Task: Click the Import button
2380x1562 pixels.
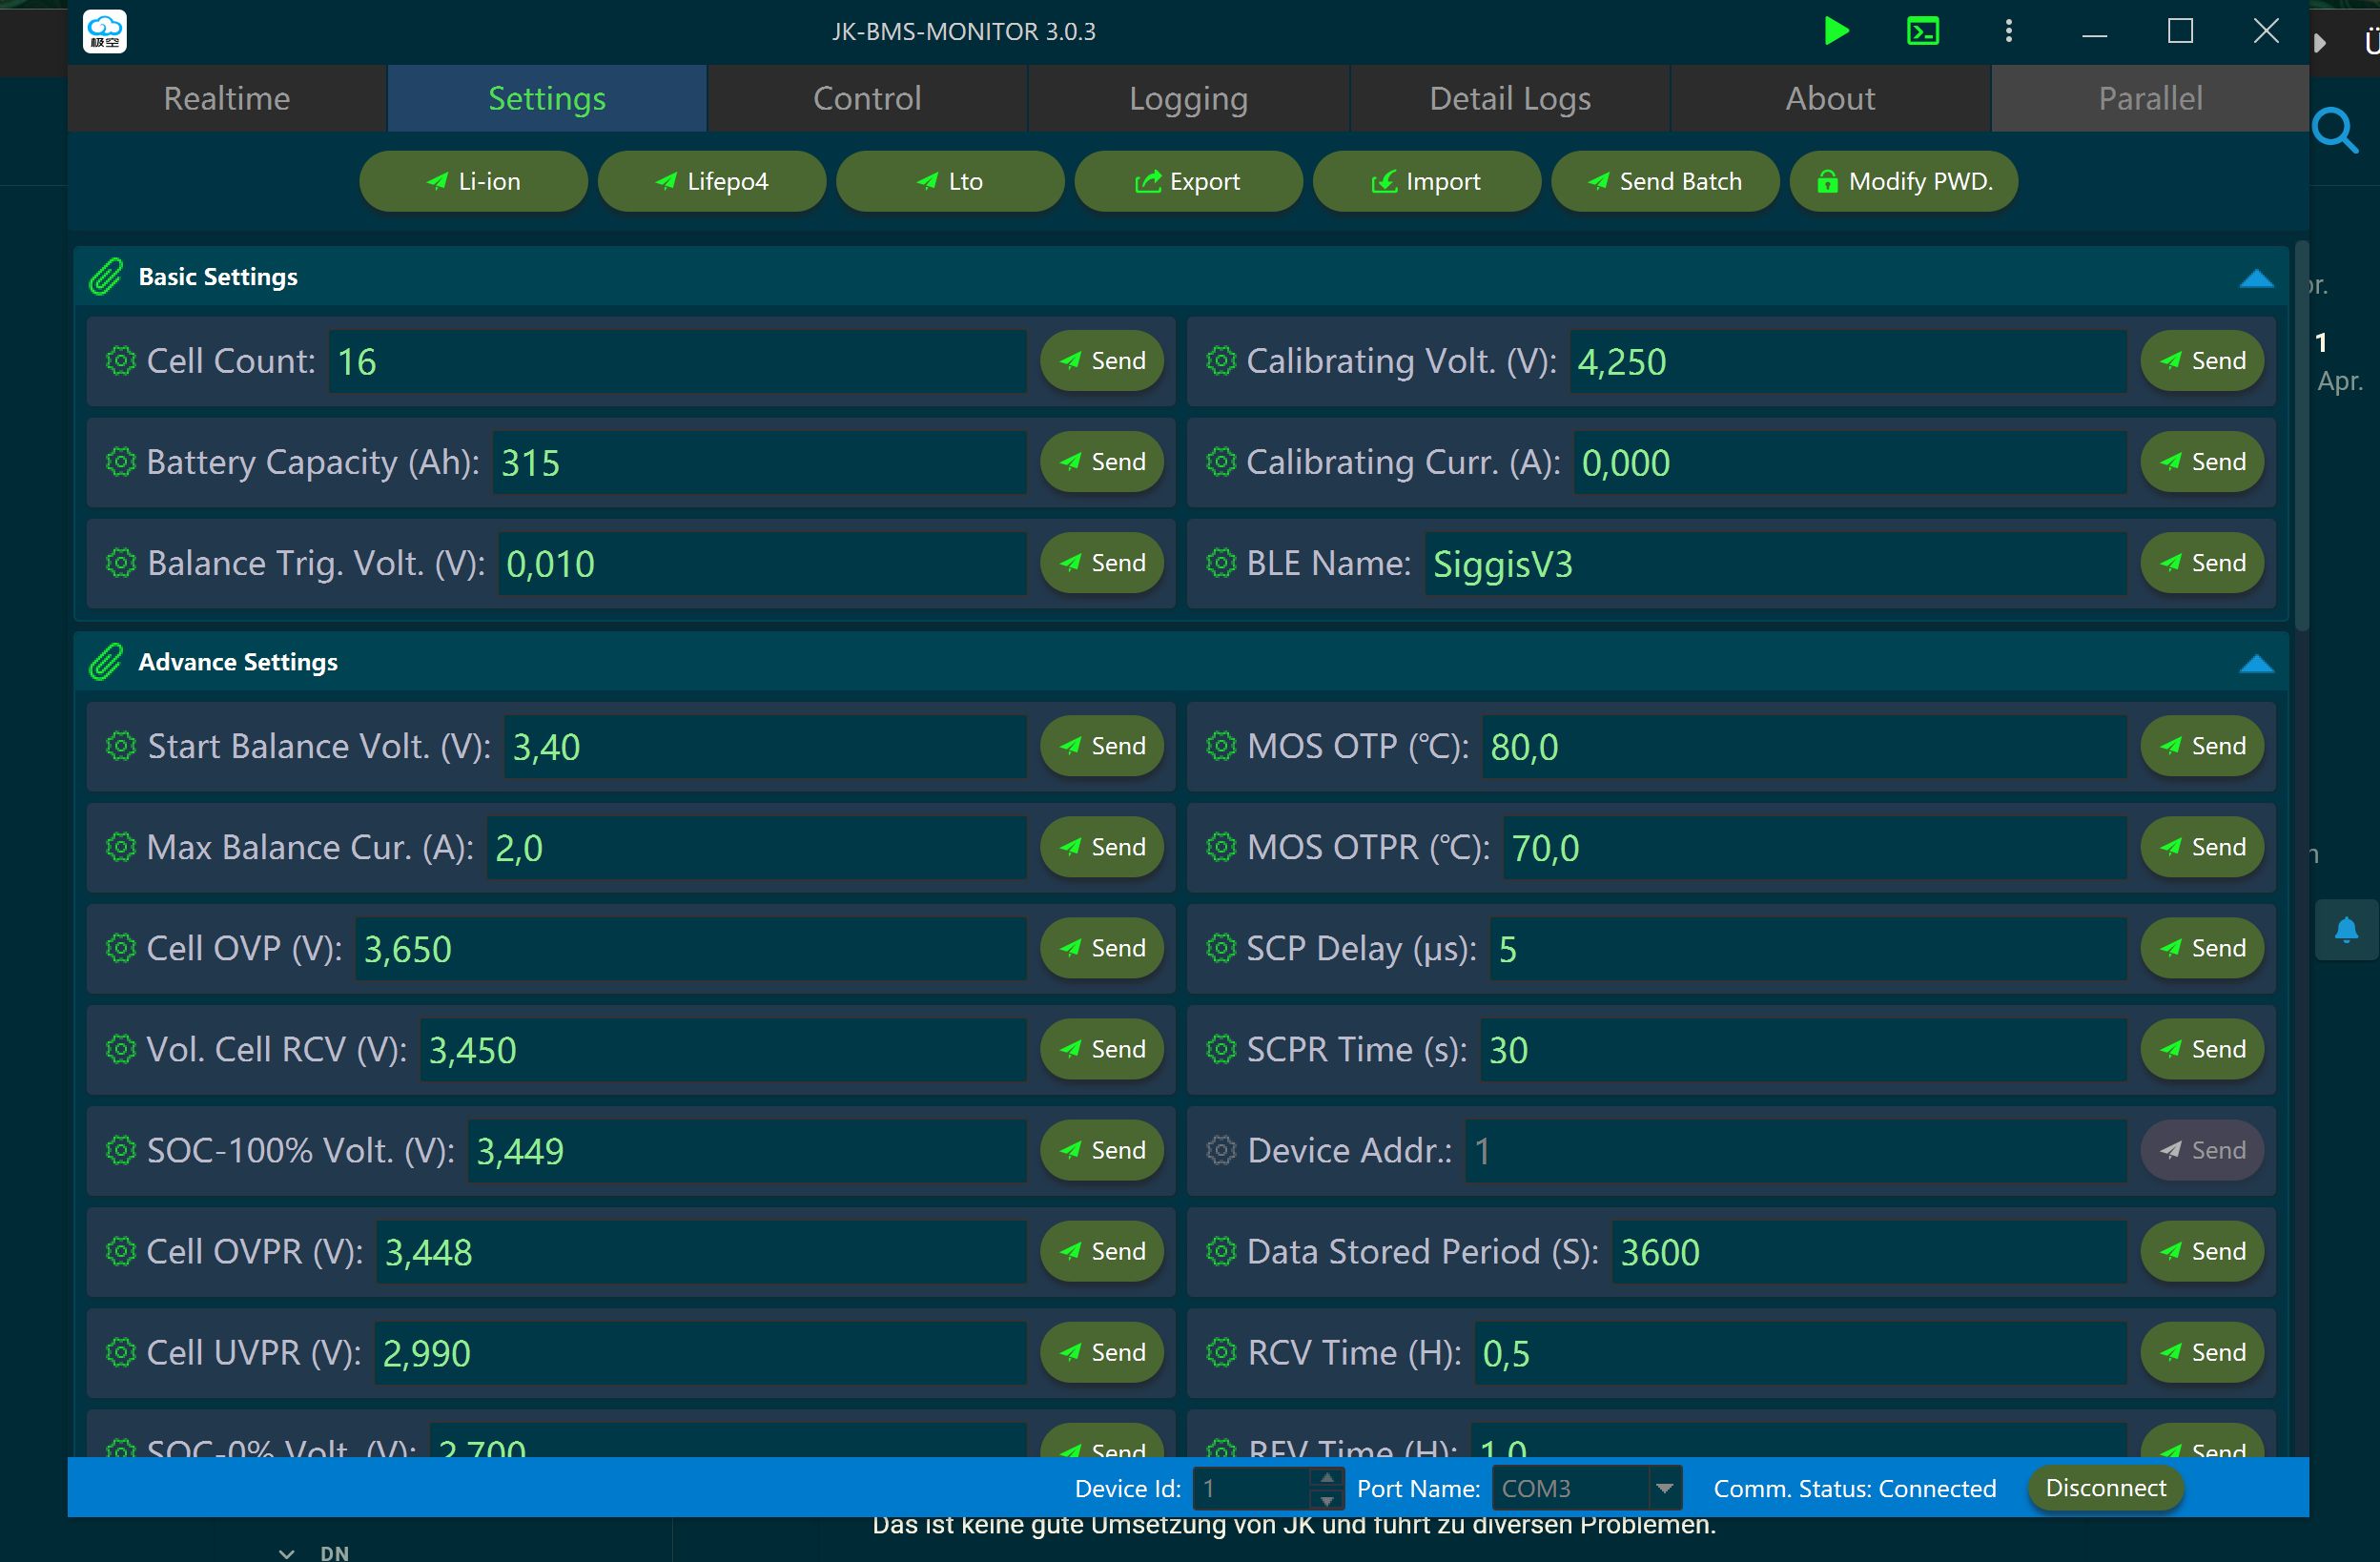Action: click(x=1426, y=181)
